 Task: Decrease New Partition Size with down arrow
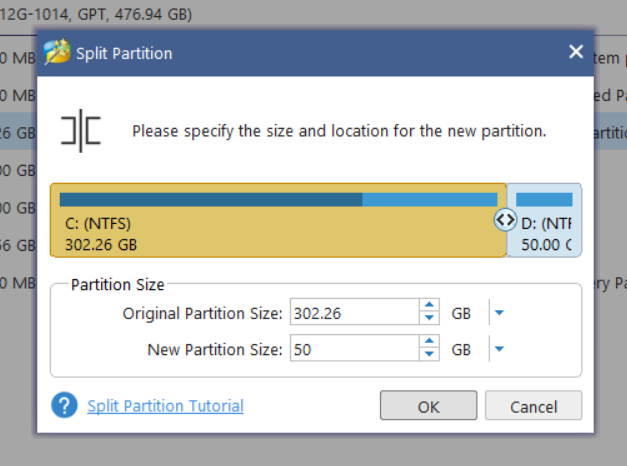click(429, 355)
